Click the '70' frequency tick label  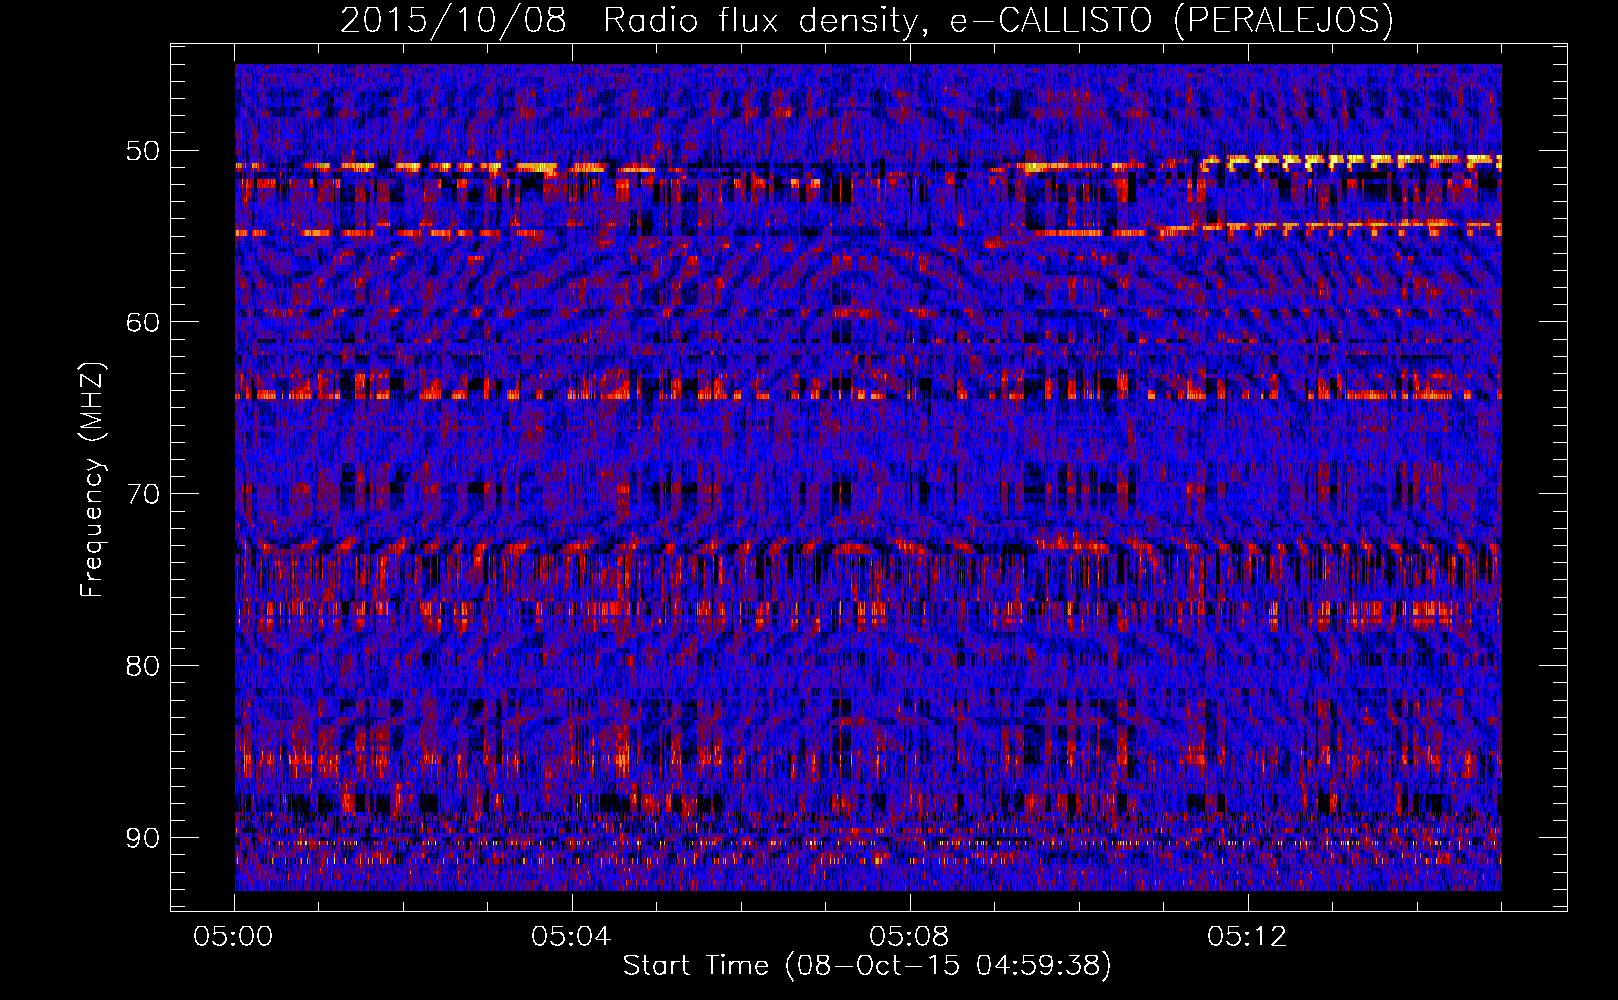point(142,494)
